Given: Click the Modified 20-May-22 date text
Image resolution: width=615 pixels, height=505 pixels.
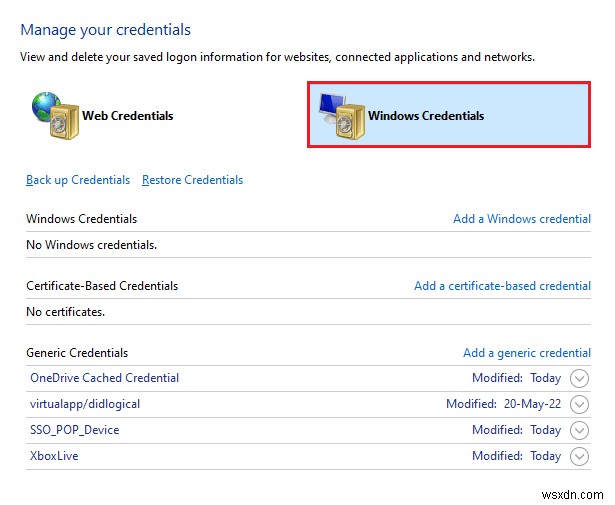Looking at the screenshot, I should (503, 404).
